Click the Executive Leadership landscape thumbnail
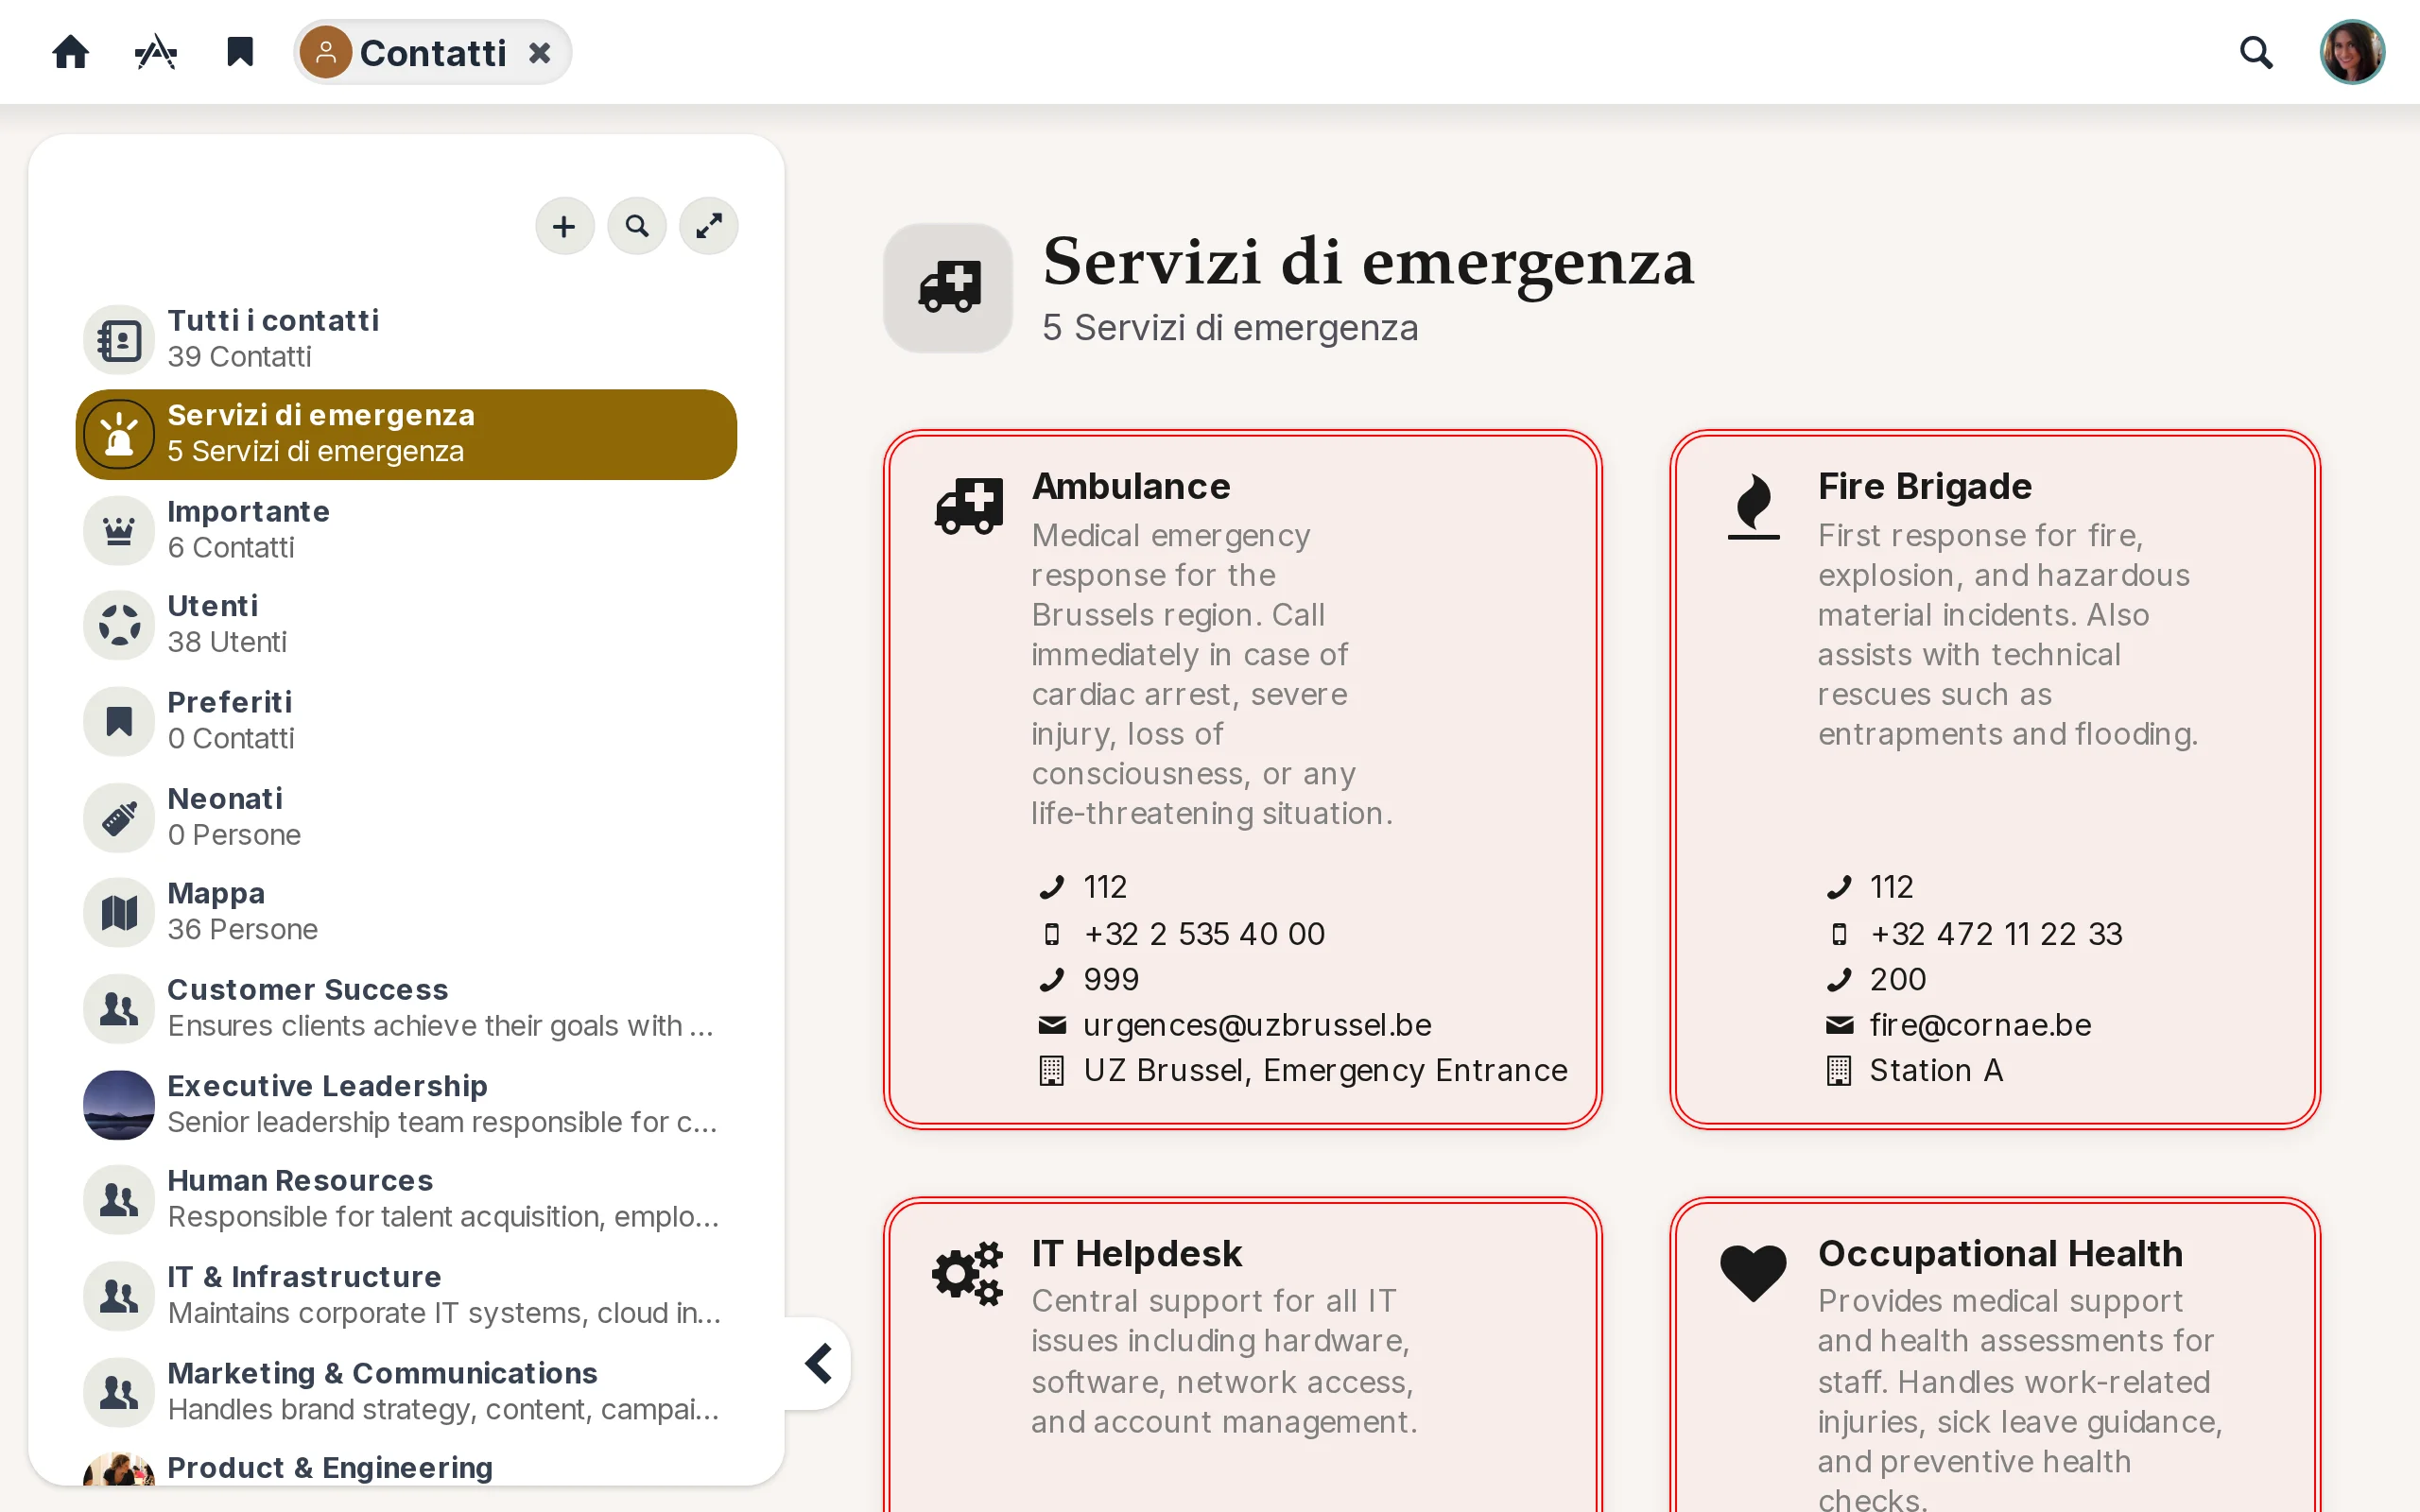Viewport: 2420px width, 1512px height. click(119, 1104)
